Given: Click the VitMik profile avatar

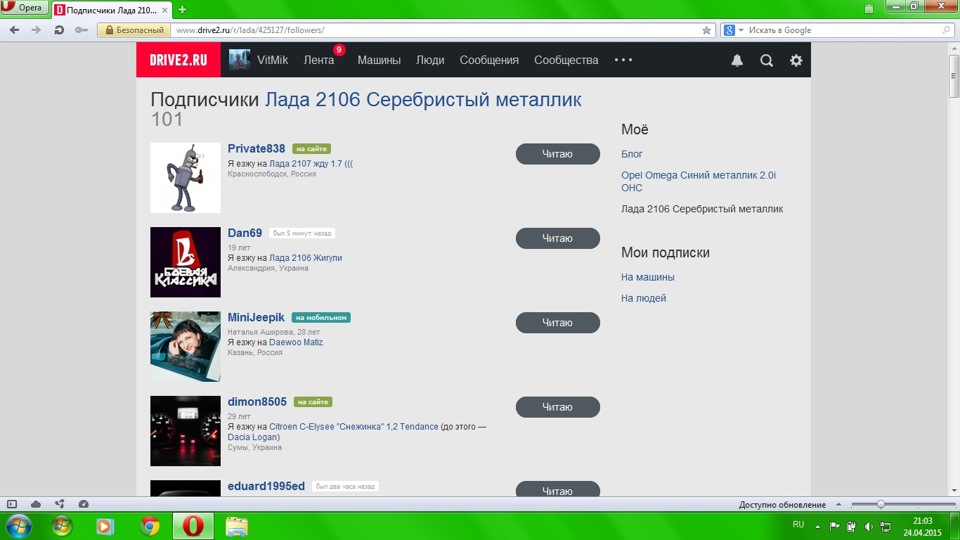Looking at the screenshot, I should coord(239,60).
